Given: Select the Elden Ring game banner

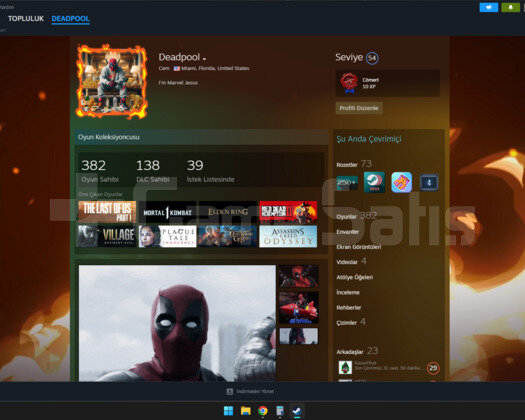Looking at the screenshot, I should pos(228,212).
